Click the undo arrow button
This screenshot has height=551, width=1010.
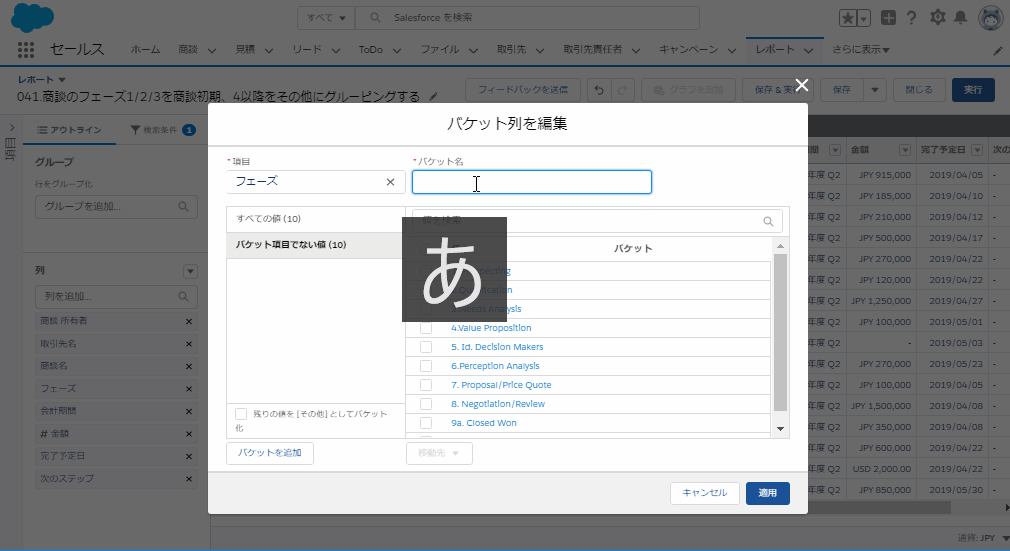click(x=599, y=90)
